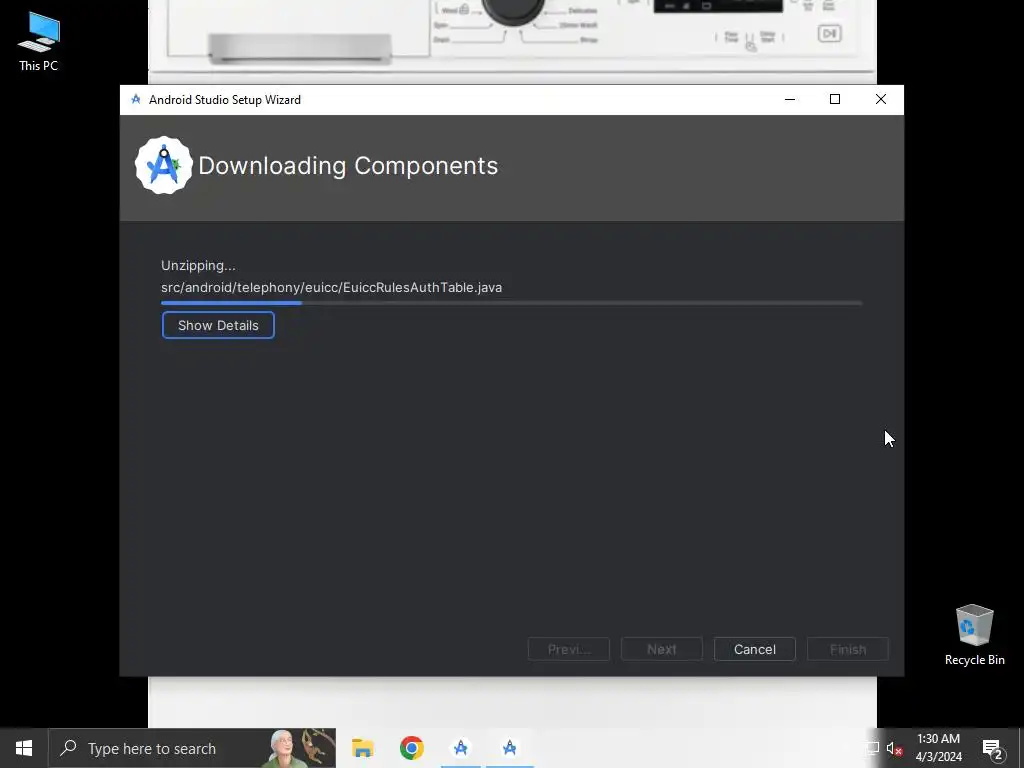Open This PC desktop icon
The height and width of the screenshot is (768, 1024).
tap(39, 42)
